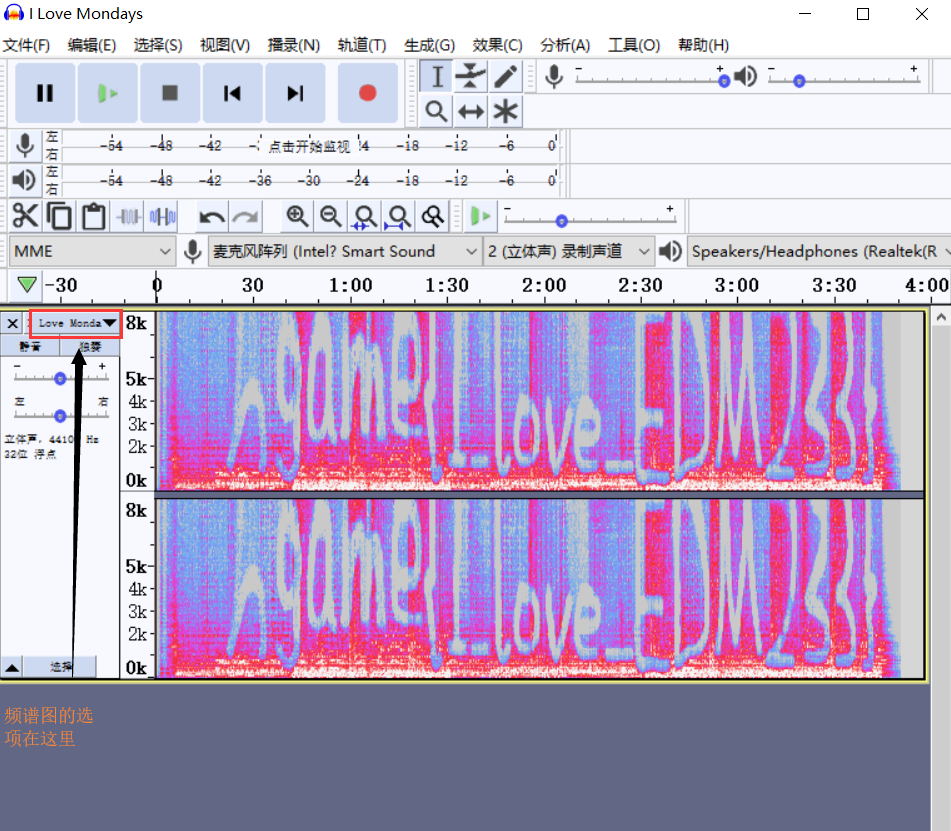Click the Cut scissors icon
This screenshot has height=831, width=951.
25,216
